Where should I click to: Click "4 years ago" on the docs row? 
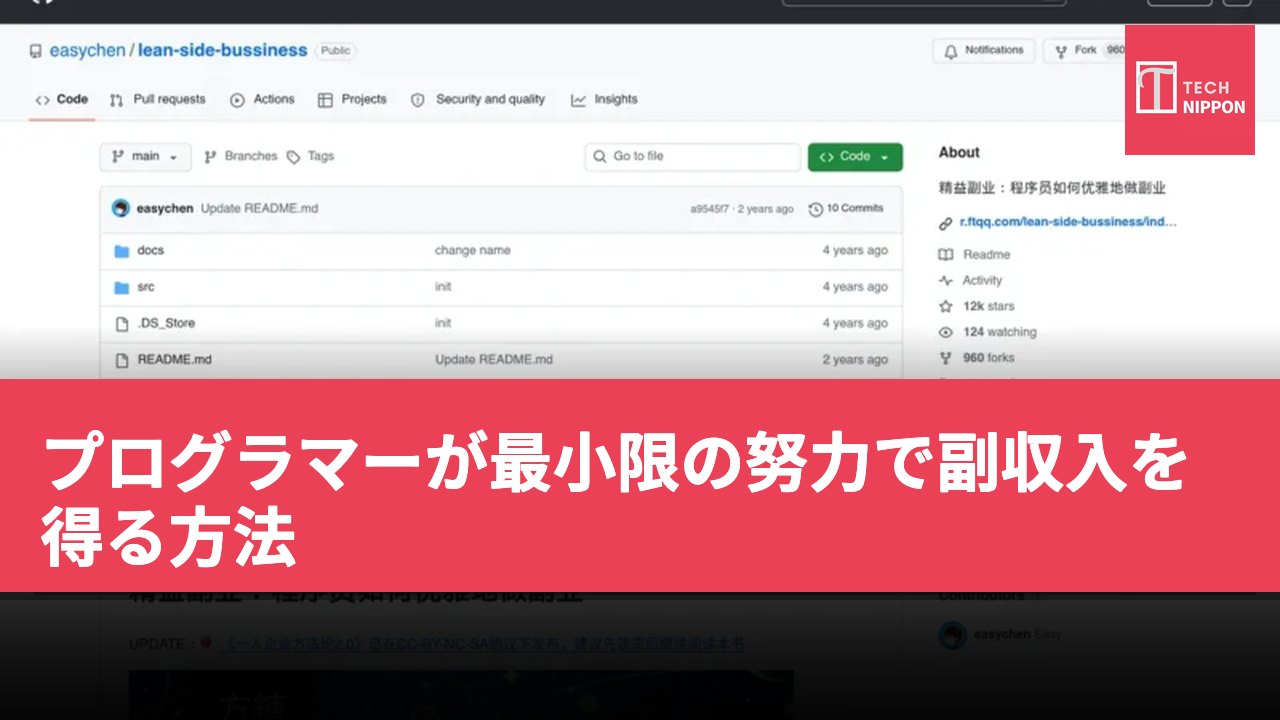[855, 251]
